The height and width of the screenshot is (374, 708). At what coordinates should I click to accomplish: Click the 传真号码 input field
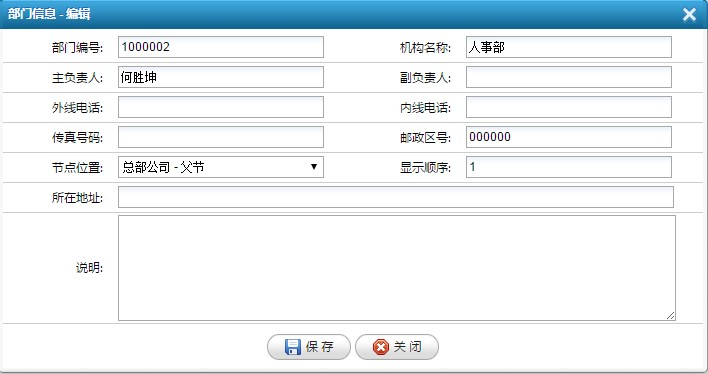(221, 137)
